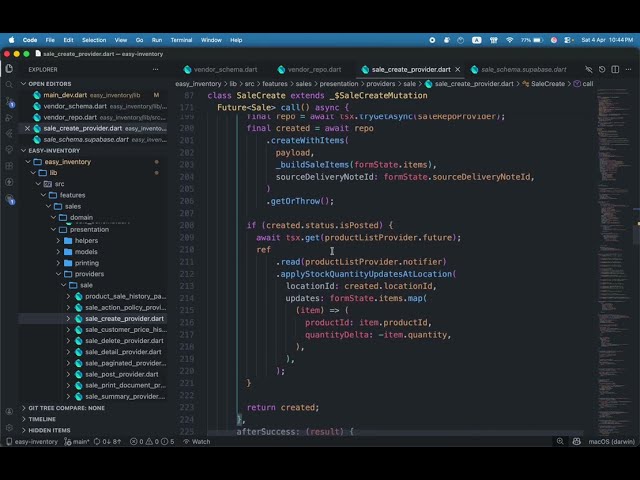Click 'presentation' breadcrumb segment
Viewport: 640px width, 480px height.
coord(338,84)
